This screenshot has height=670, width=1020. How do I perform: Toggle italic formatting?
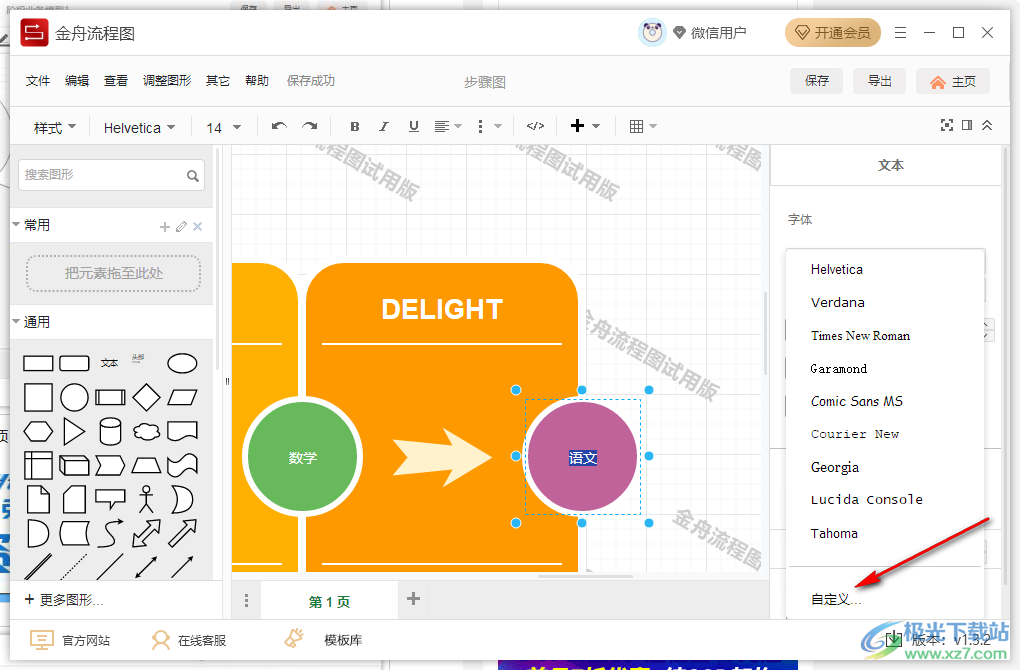click(x=384, y=126)
